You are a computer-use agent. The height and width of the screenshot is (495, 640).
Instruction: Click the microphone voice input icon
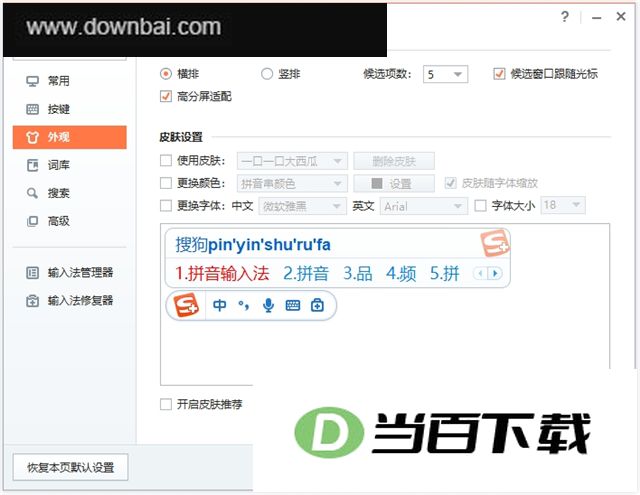(268, 305)
